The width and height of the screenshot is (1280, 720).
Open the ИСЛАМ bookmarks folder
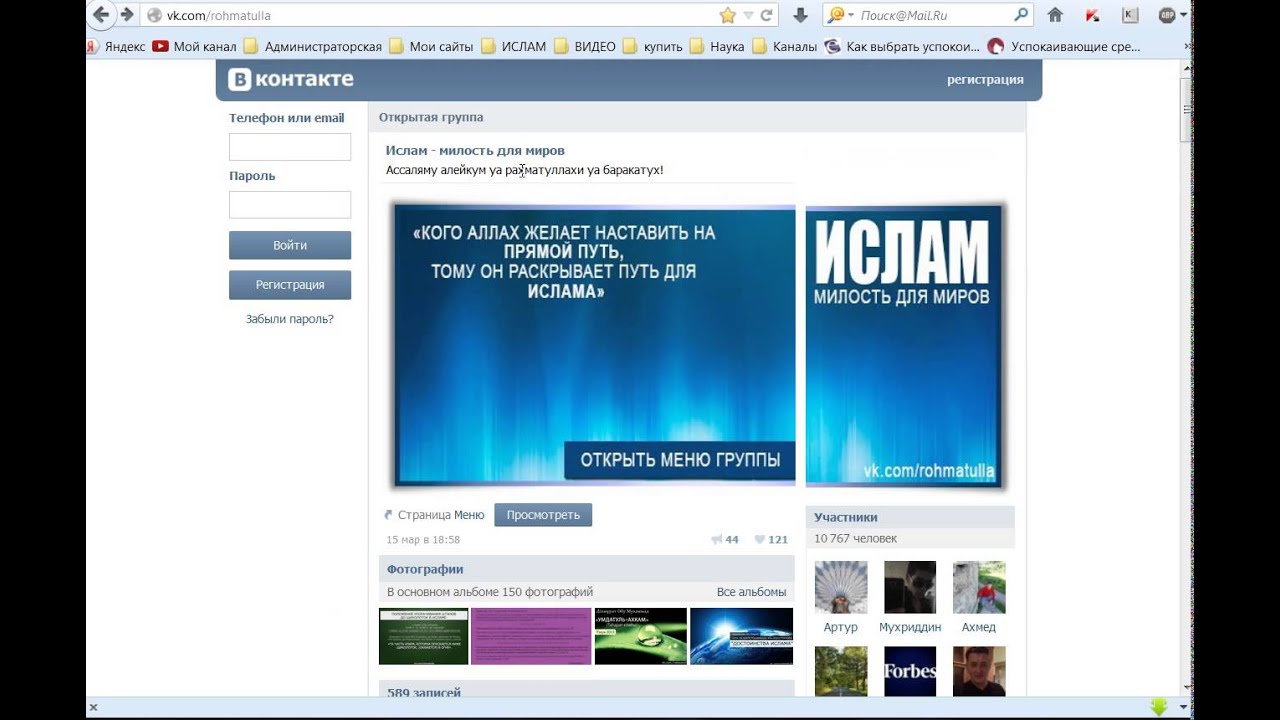514,46
